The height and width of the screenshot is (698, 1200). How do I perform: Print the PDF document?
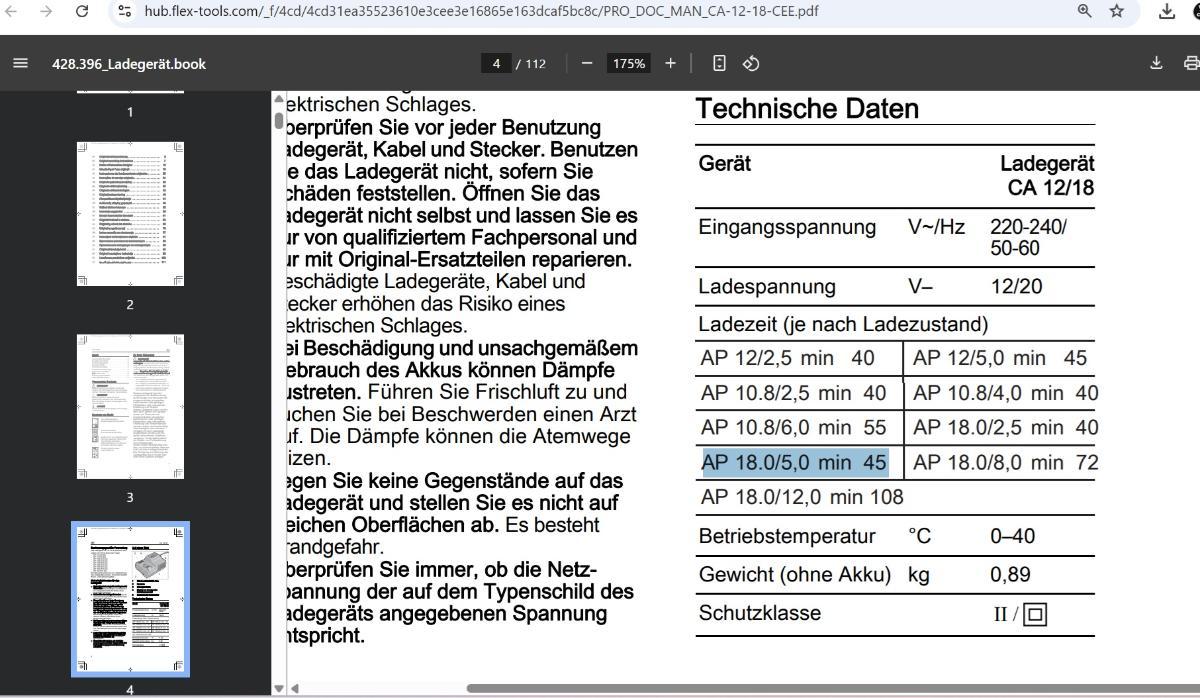1190,63
